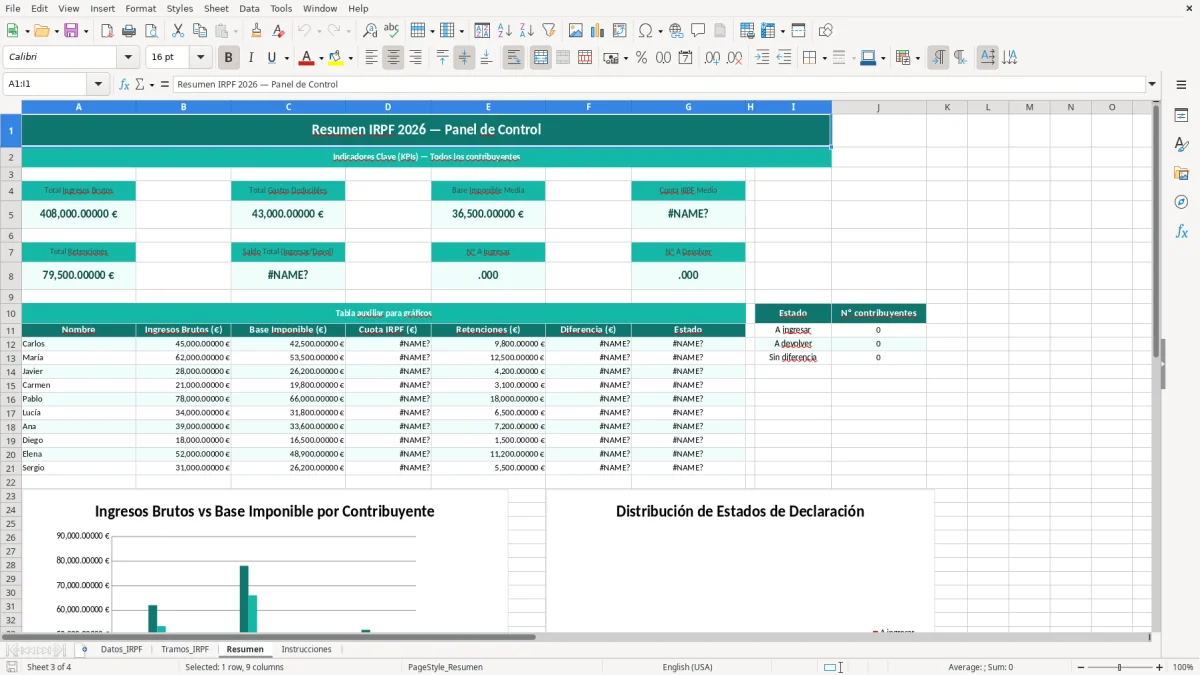
Task: Open the Borders dropdown arrow
Action: pyautogui.click(x=823, y=58)
